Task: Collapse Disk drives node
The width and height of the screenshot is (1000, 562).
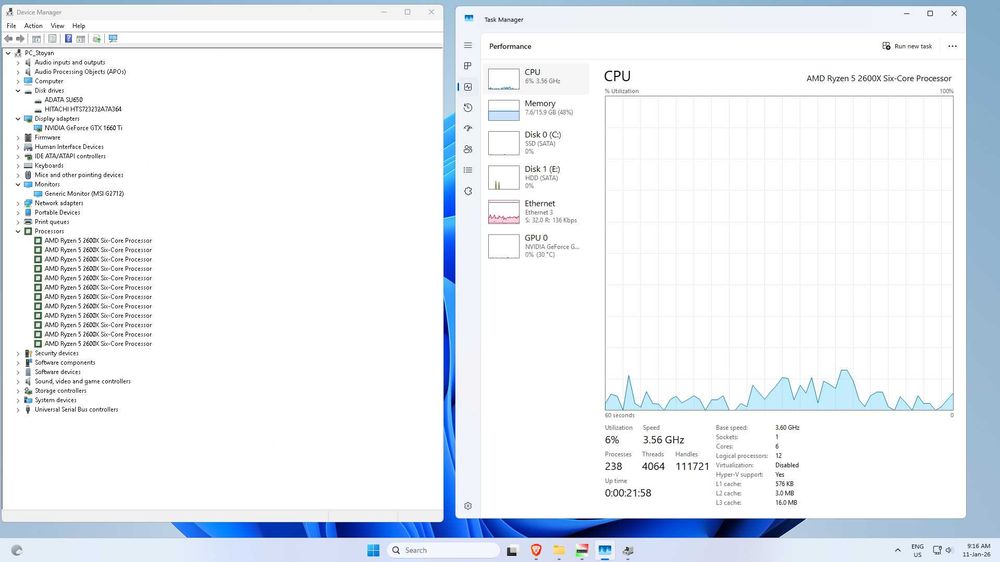Action: coord(18,91)
